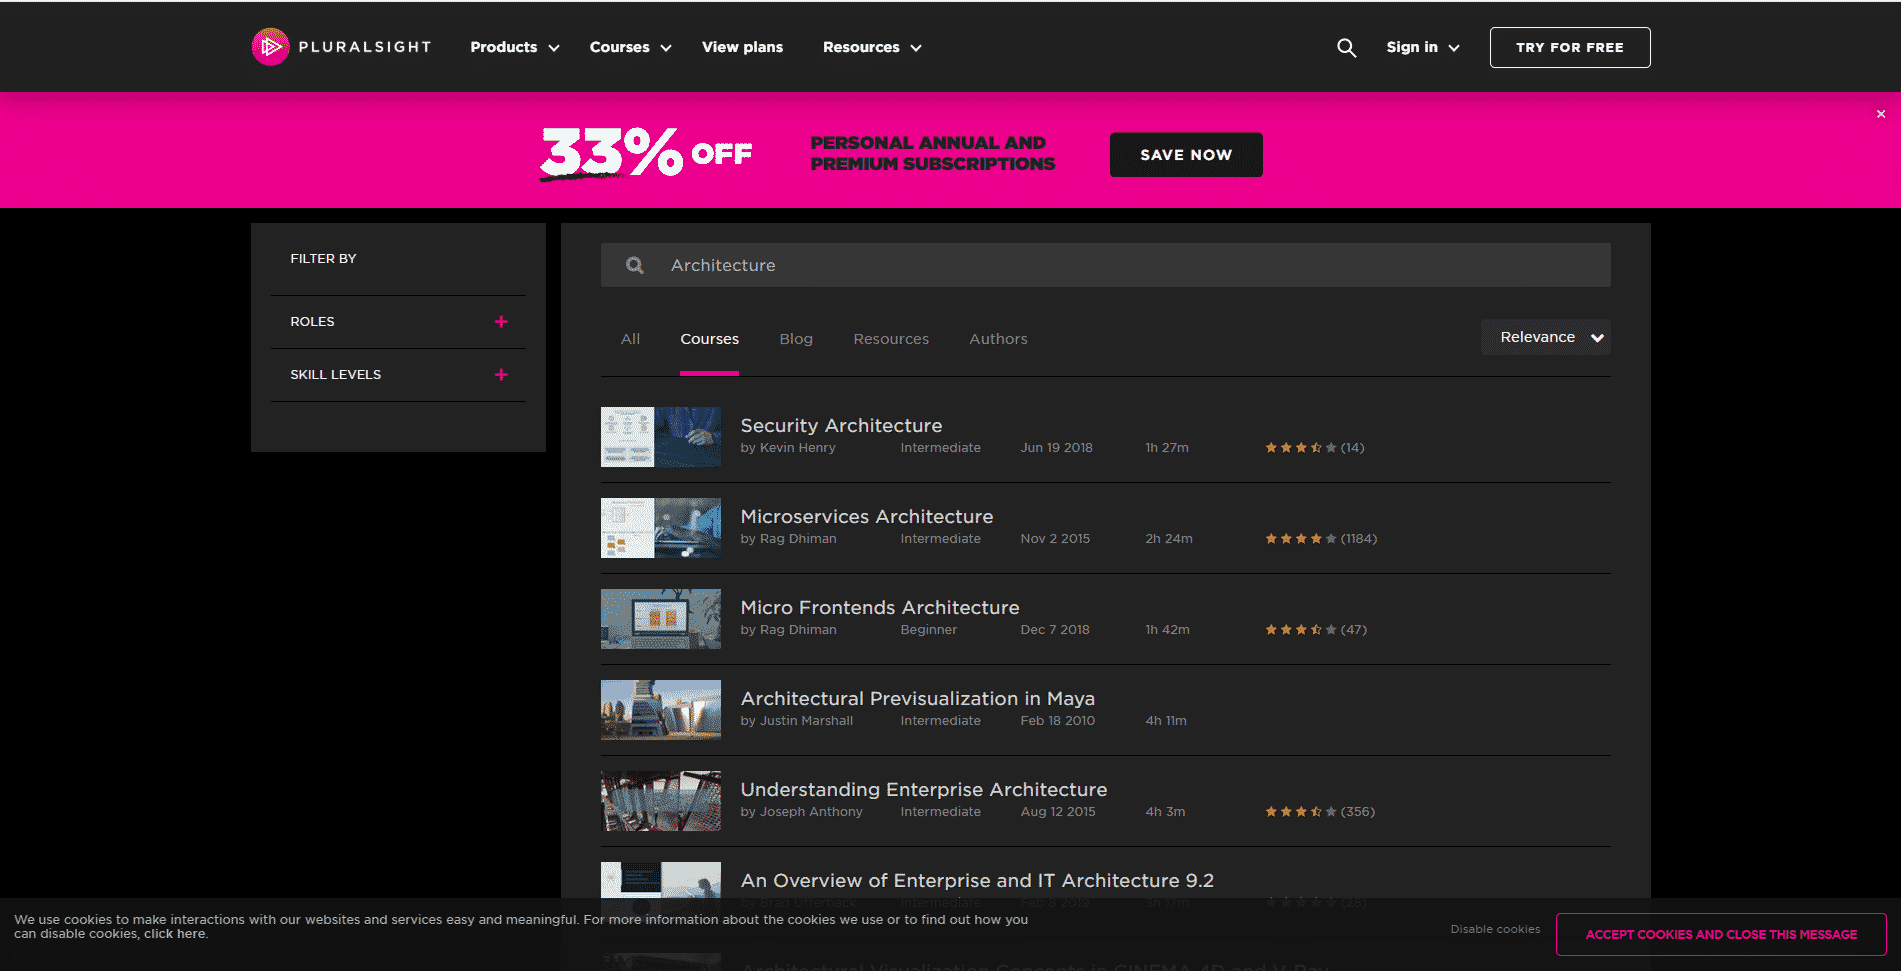Click the Security Architecture thumbnail
1901x971 pixels.
[660, 437]
